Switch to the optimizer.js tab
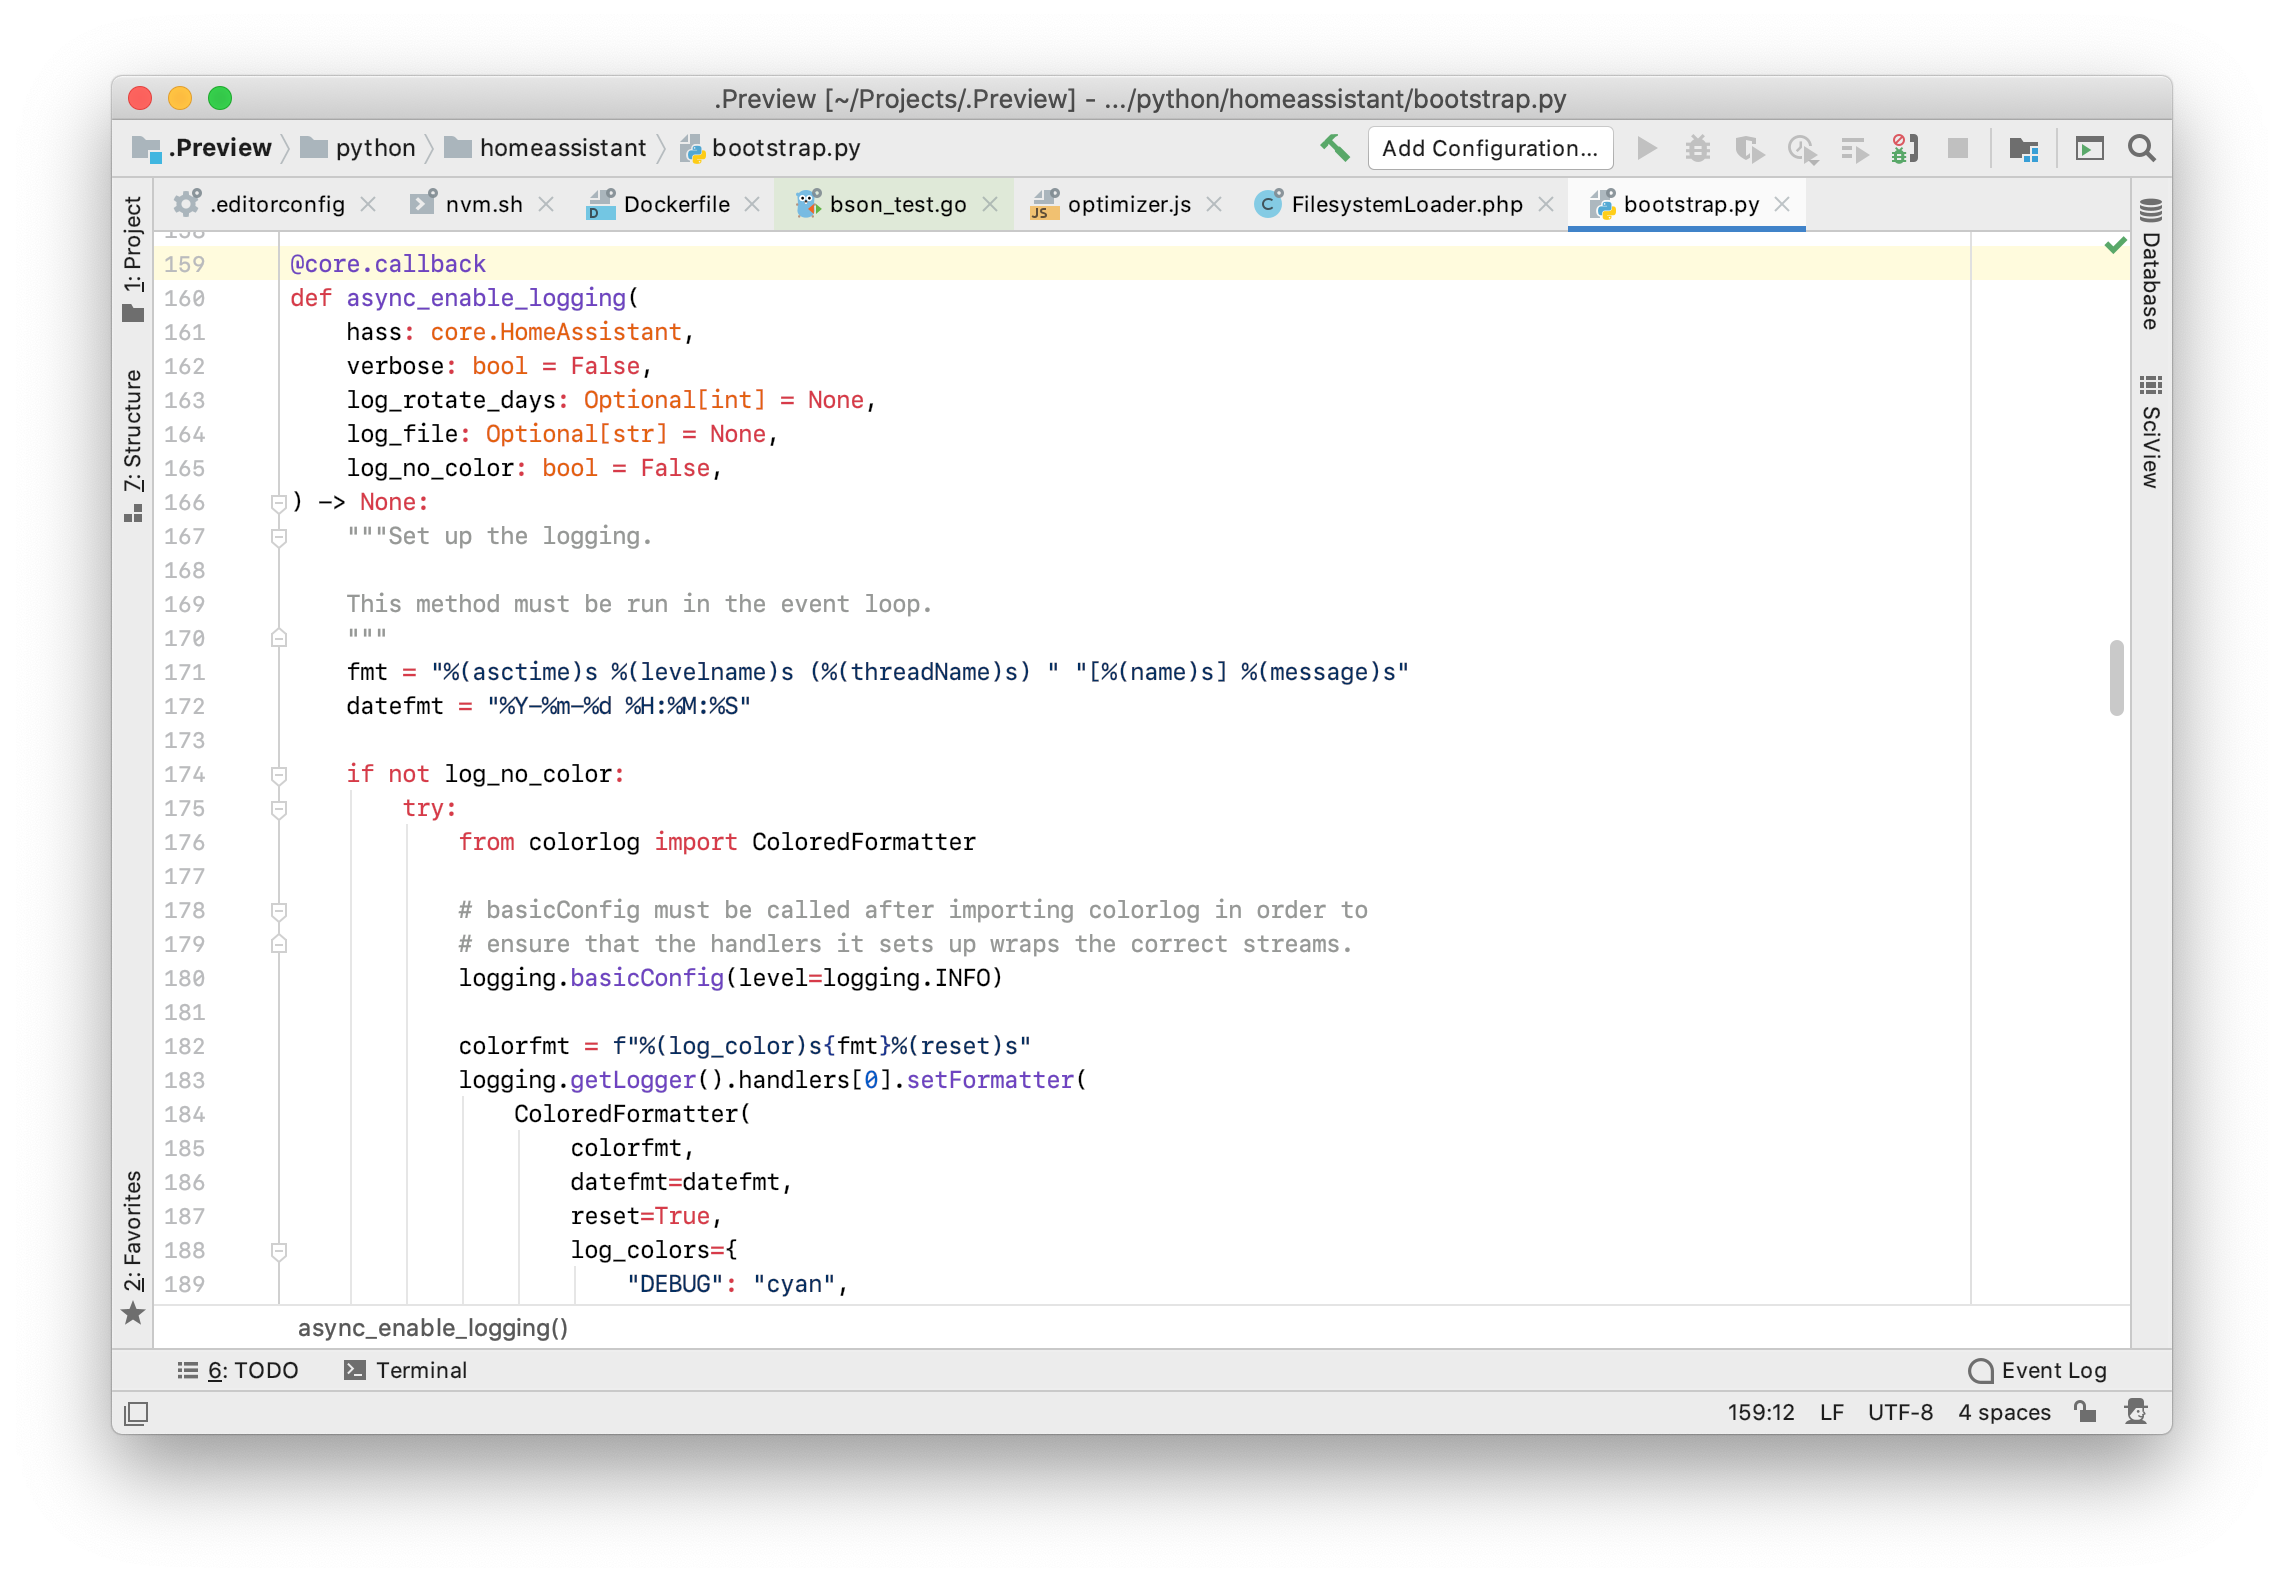The height and width of the screenshot is (1582, 2284). [x=1128, y=205]
